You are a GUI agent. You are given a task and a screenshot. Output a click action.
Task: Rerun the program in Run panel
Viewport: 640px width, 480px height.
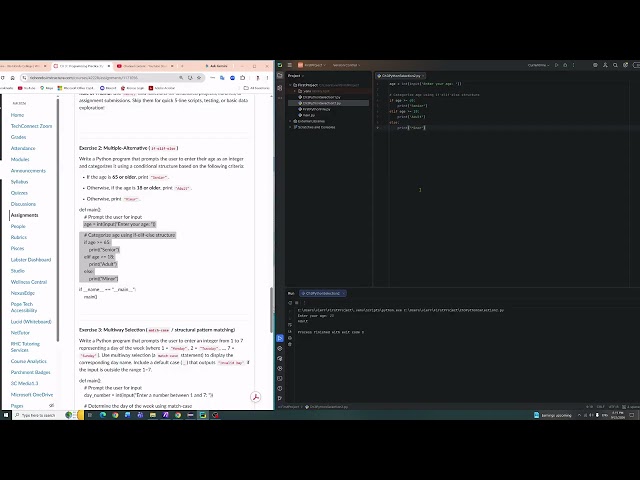point(290,303)
